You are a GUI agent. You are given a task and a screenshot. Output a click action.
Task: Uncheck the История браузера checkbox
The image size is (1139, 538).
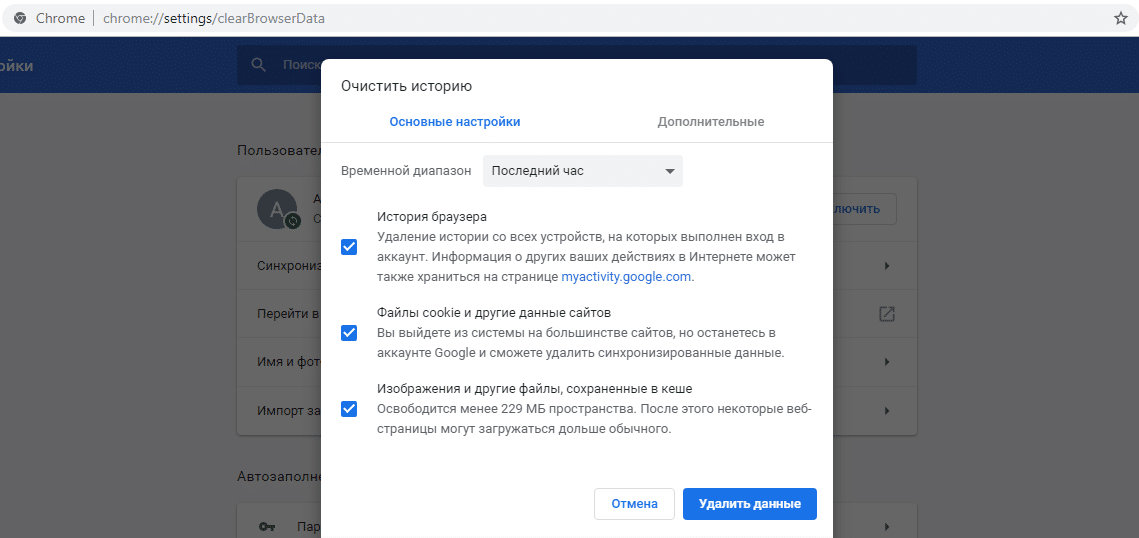[x=349, y=247]
